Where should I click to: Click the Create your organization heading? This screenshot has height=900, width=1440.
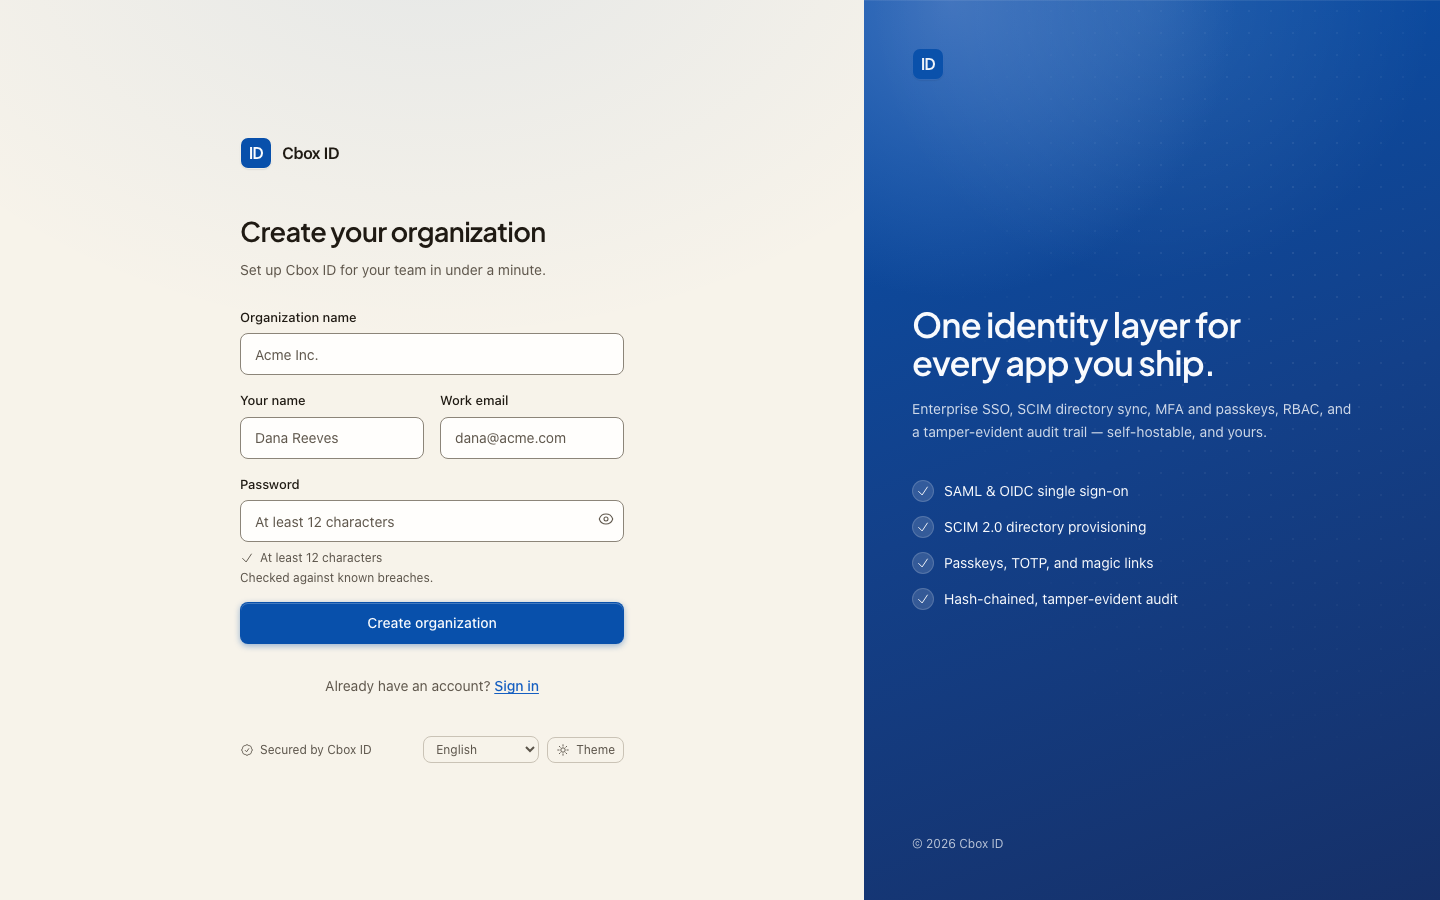pos(393,232)
